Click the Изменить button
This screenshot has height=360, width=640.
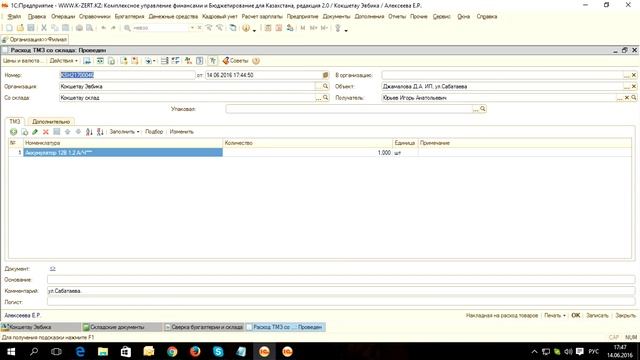tap(182, 132)
